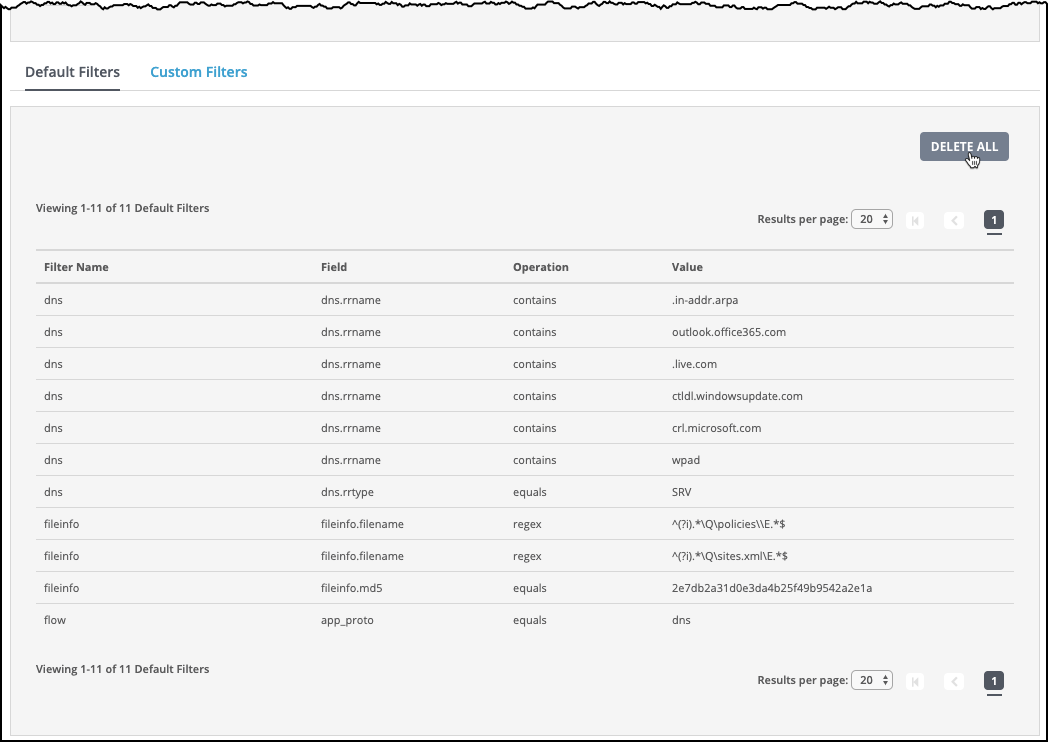1048x742 pixels.
Task: Click top previous-page arrow icon
Action: tap(954, 220)
